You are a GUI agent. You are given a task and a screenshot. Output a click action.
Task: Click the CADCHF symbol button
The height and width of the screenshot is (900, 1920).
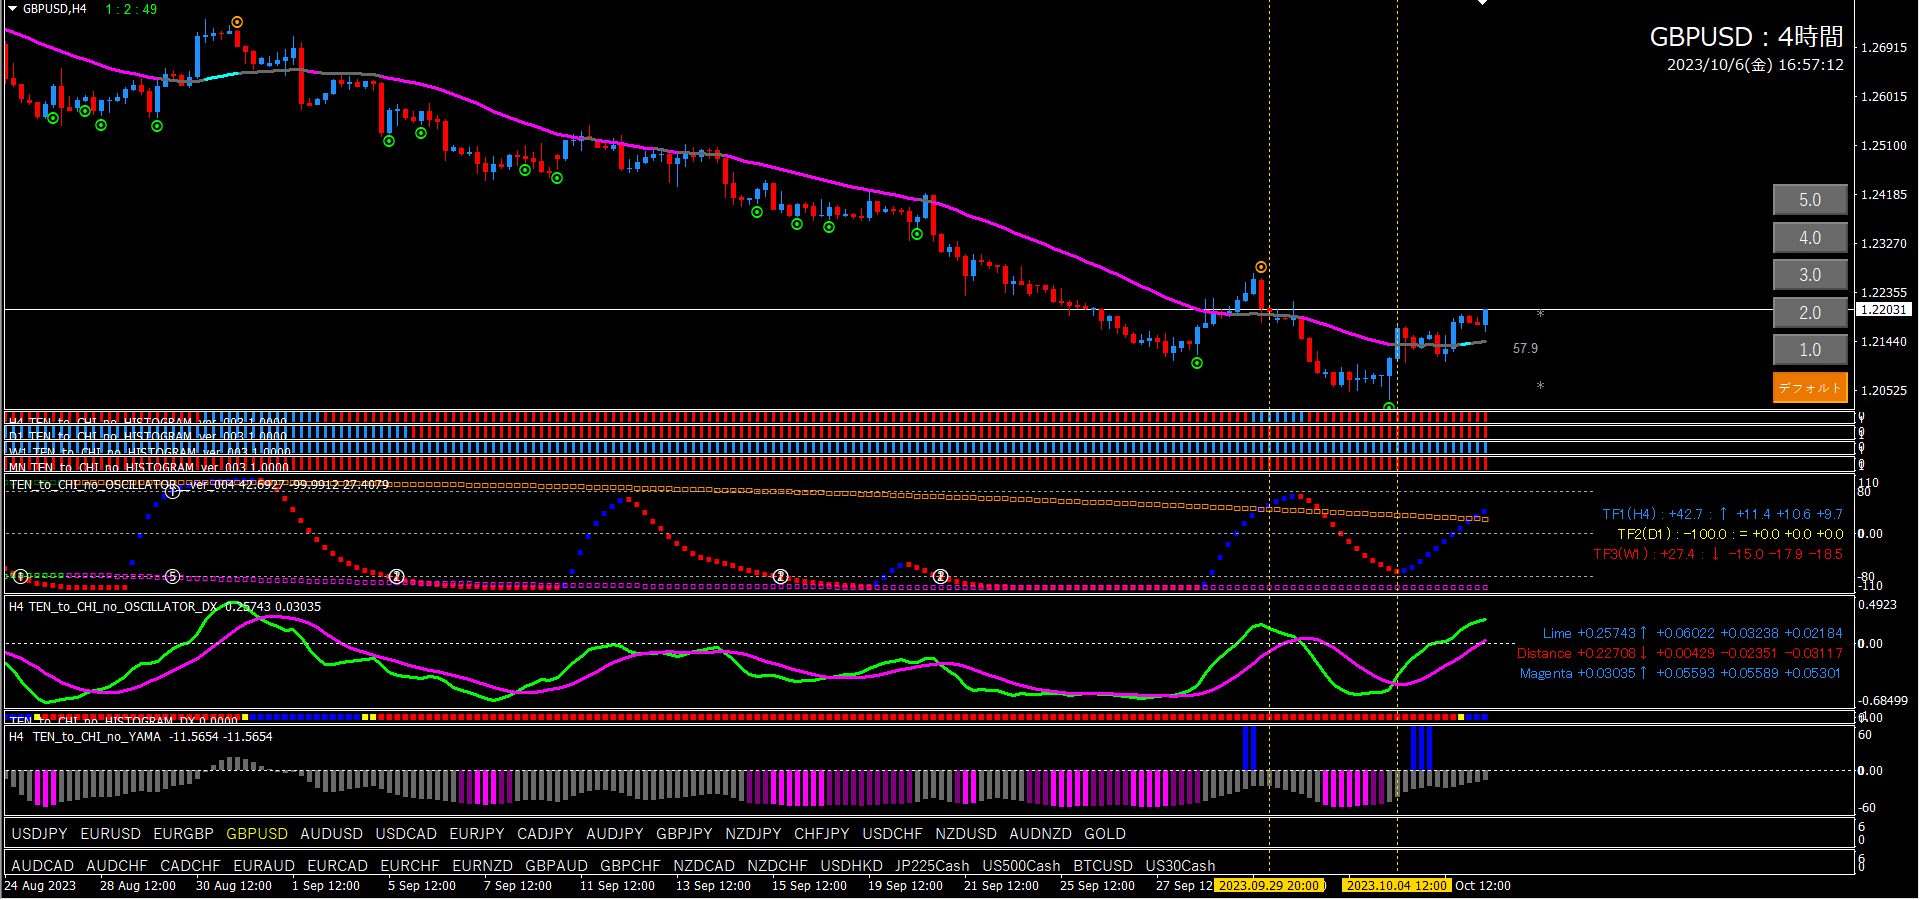[190, 866]
